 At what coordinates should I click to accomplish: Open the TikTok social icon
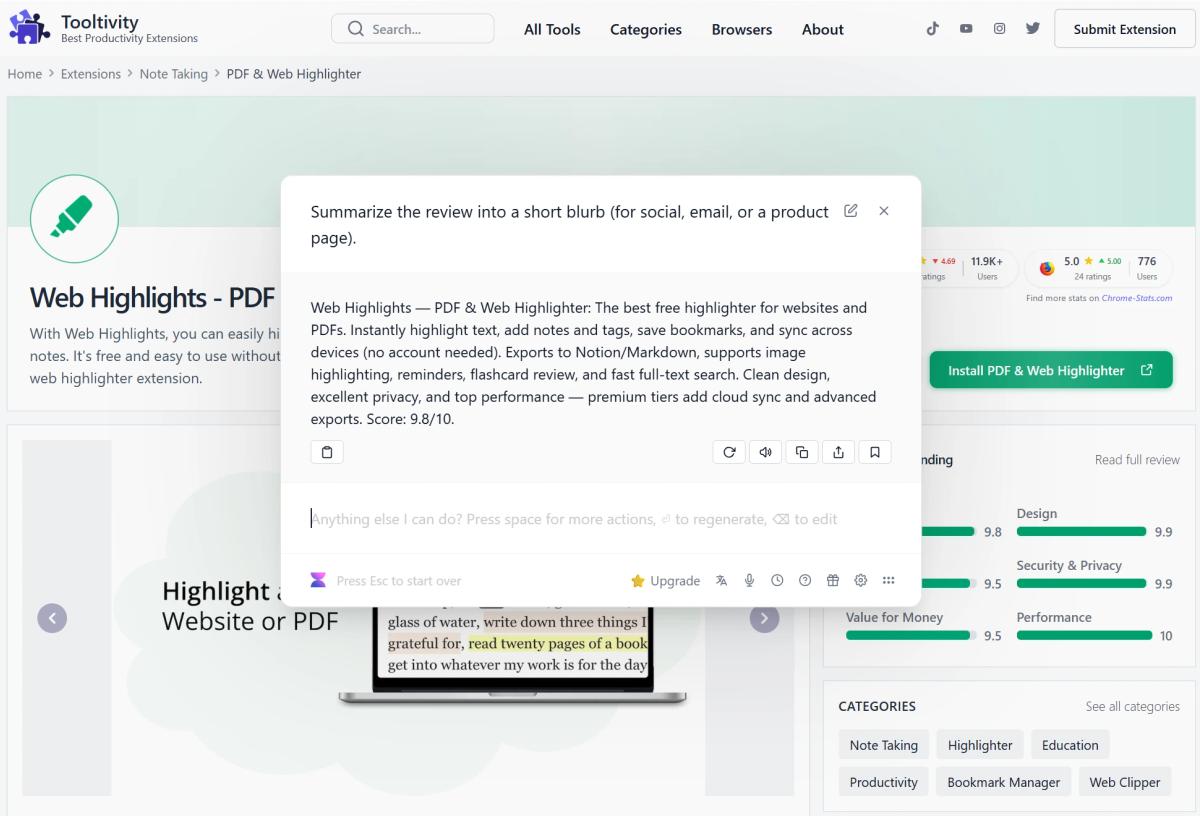933,29
